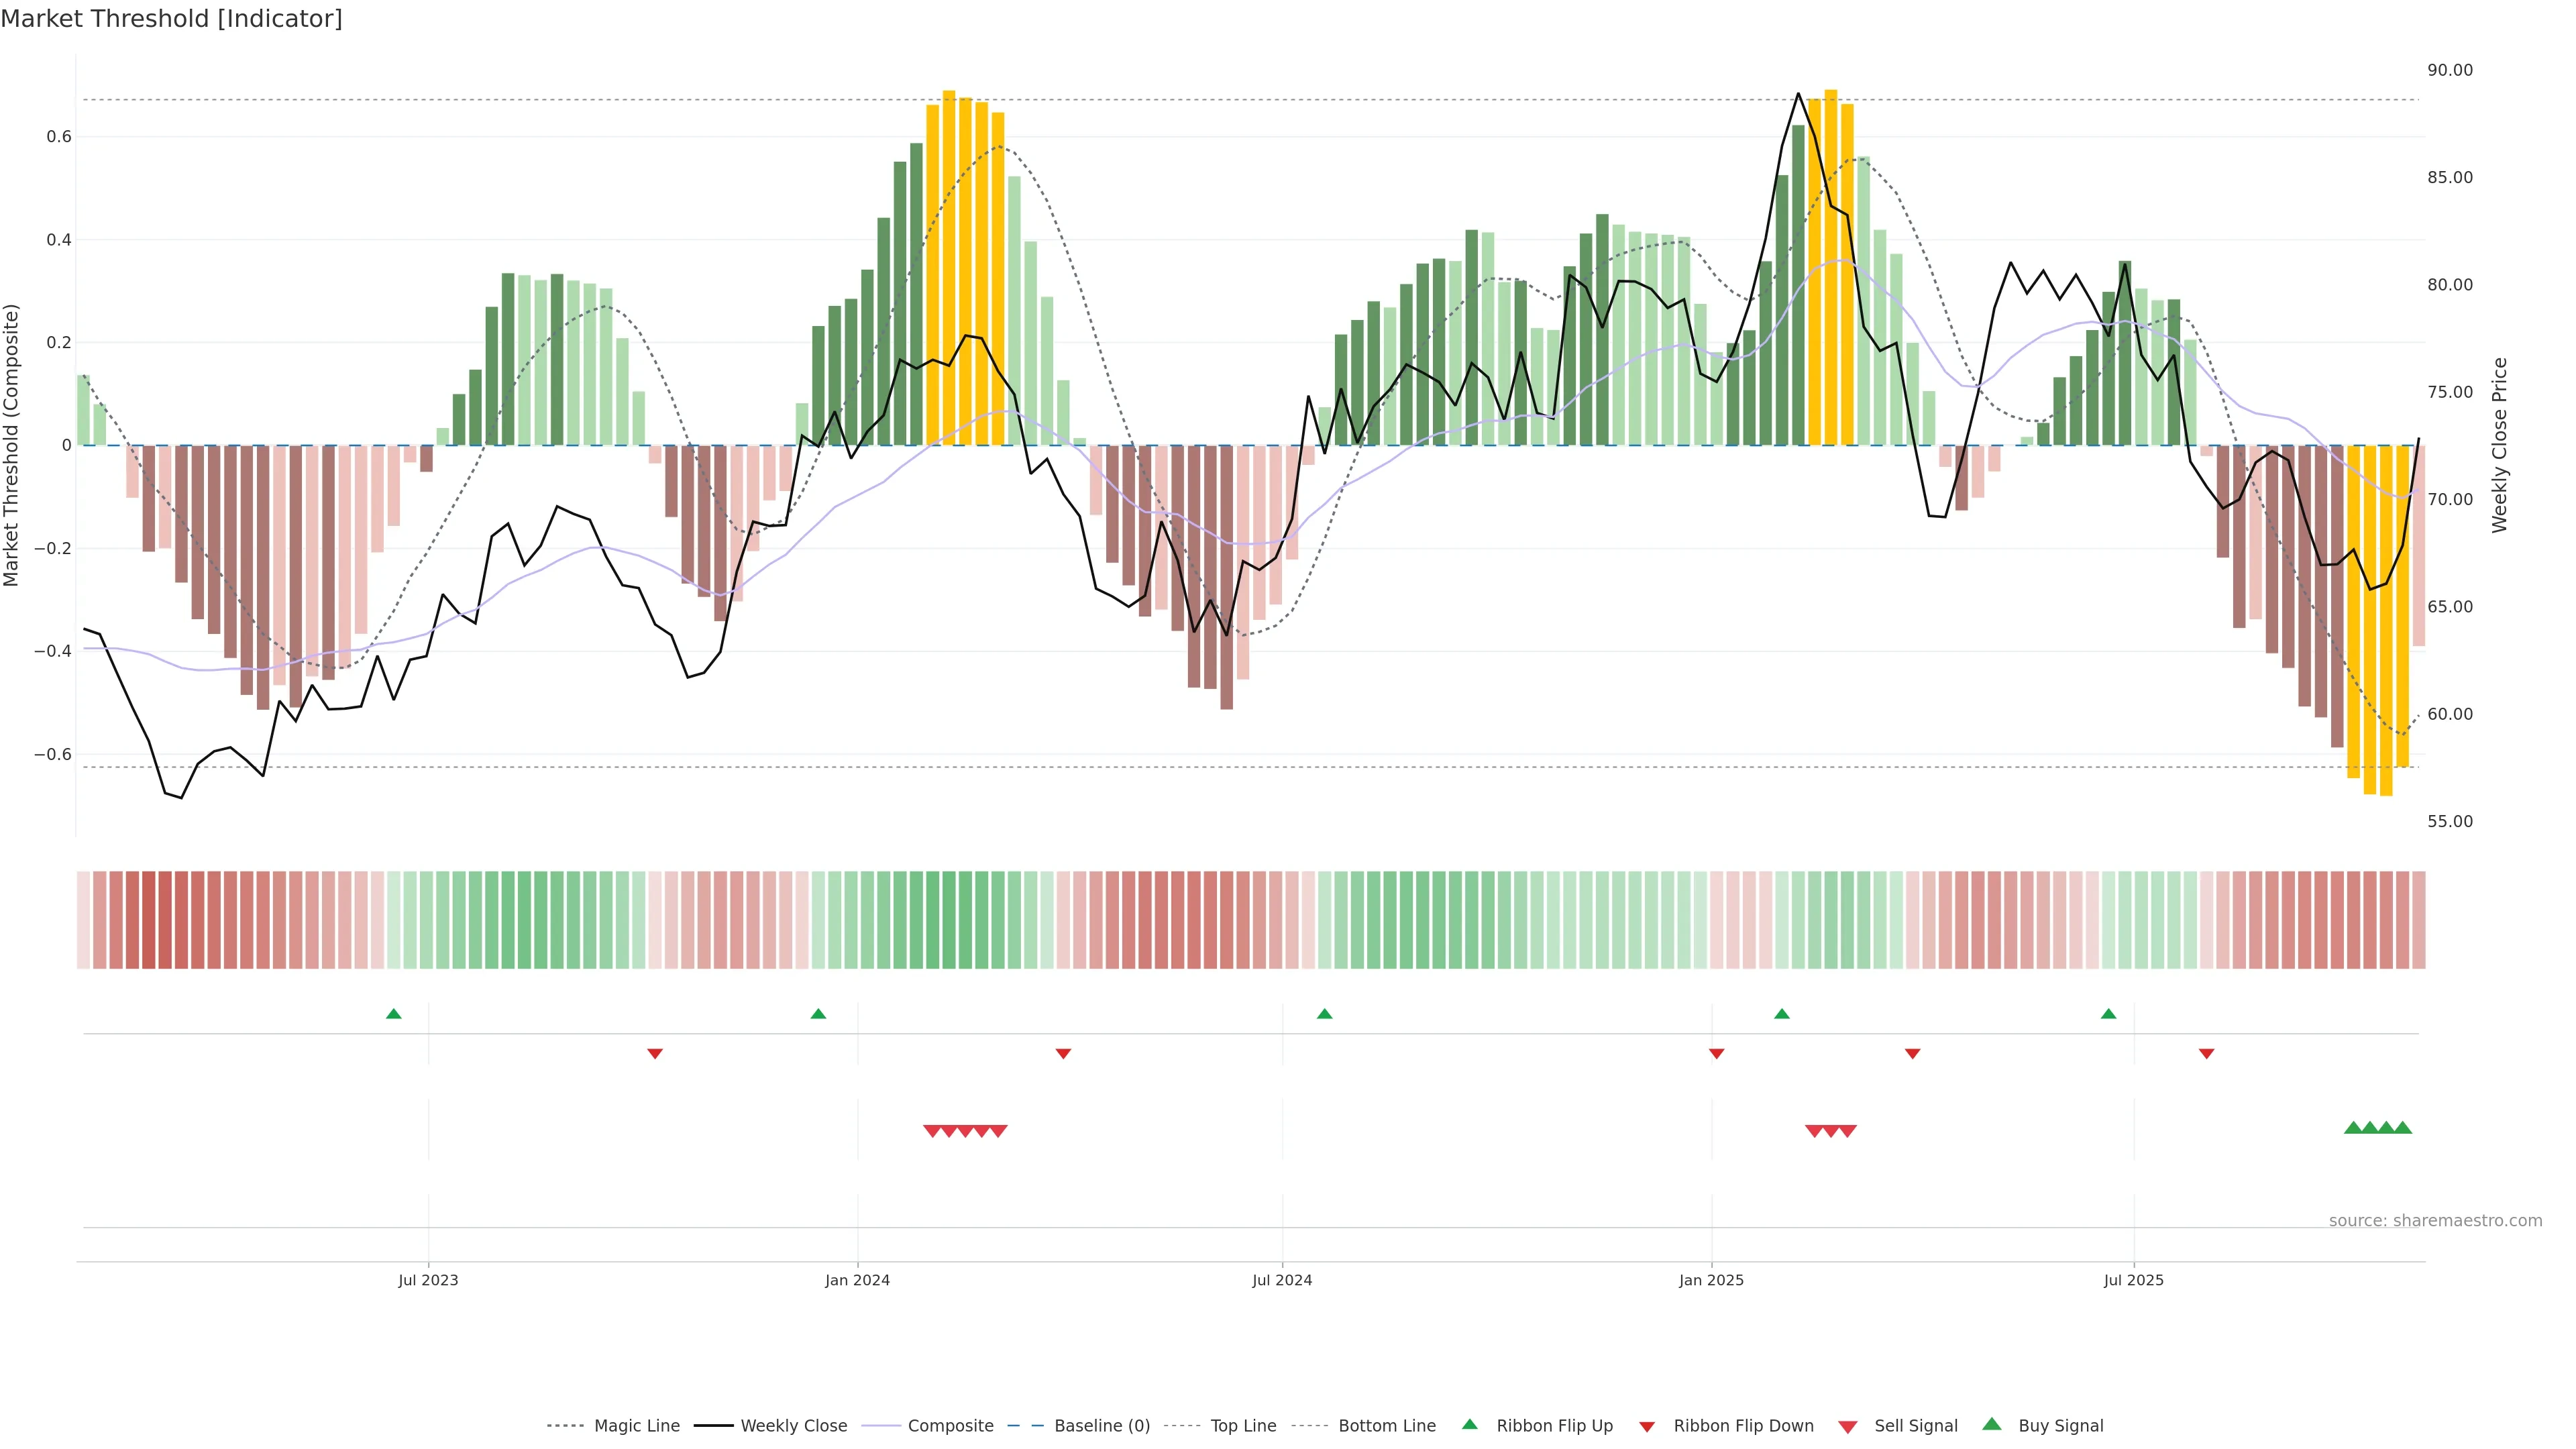The height and width of the screenshot is (1449, 2576).
Task: Click the rightmost green buy signal triangle
Action: click(x=2403, y=1128)
